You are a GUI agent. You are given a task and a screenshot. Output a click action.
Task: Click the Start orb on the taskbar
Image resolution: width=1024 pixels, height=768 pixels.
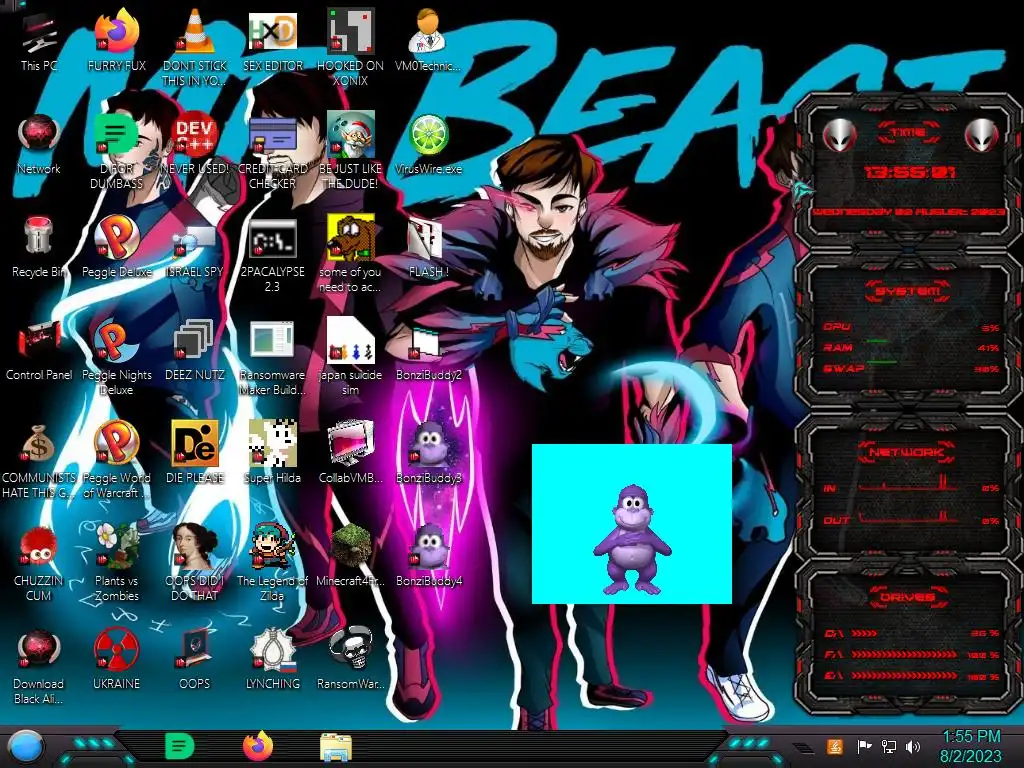click(25, 747)
